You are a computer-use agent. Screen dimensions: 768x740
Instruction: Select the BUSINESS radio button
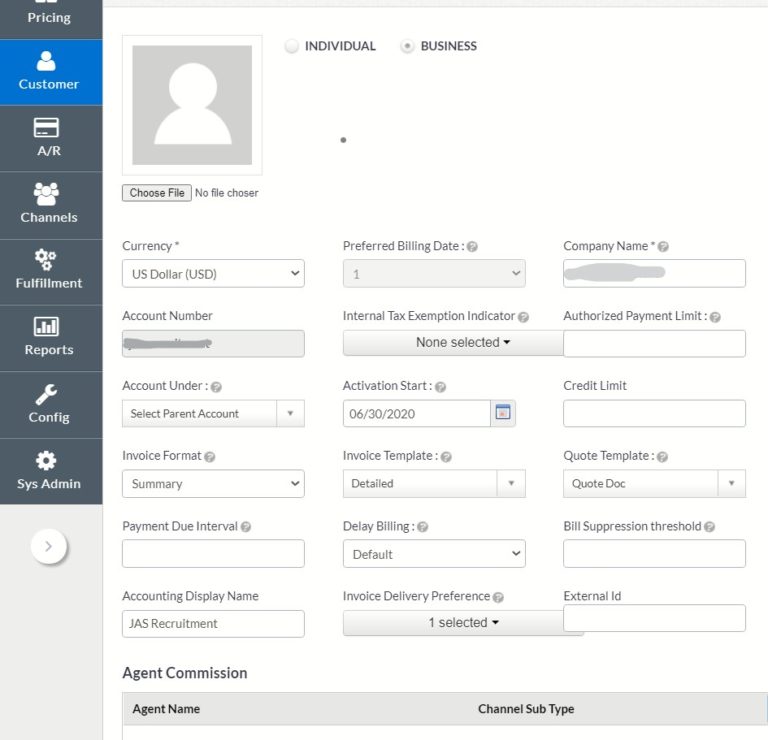pos(407,46)
